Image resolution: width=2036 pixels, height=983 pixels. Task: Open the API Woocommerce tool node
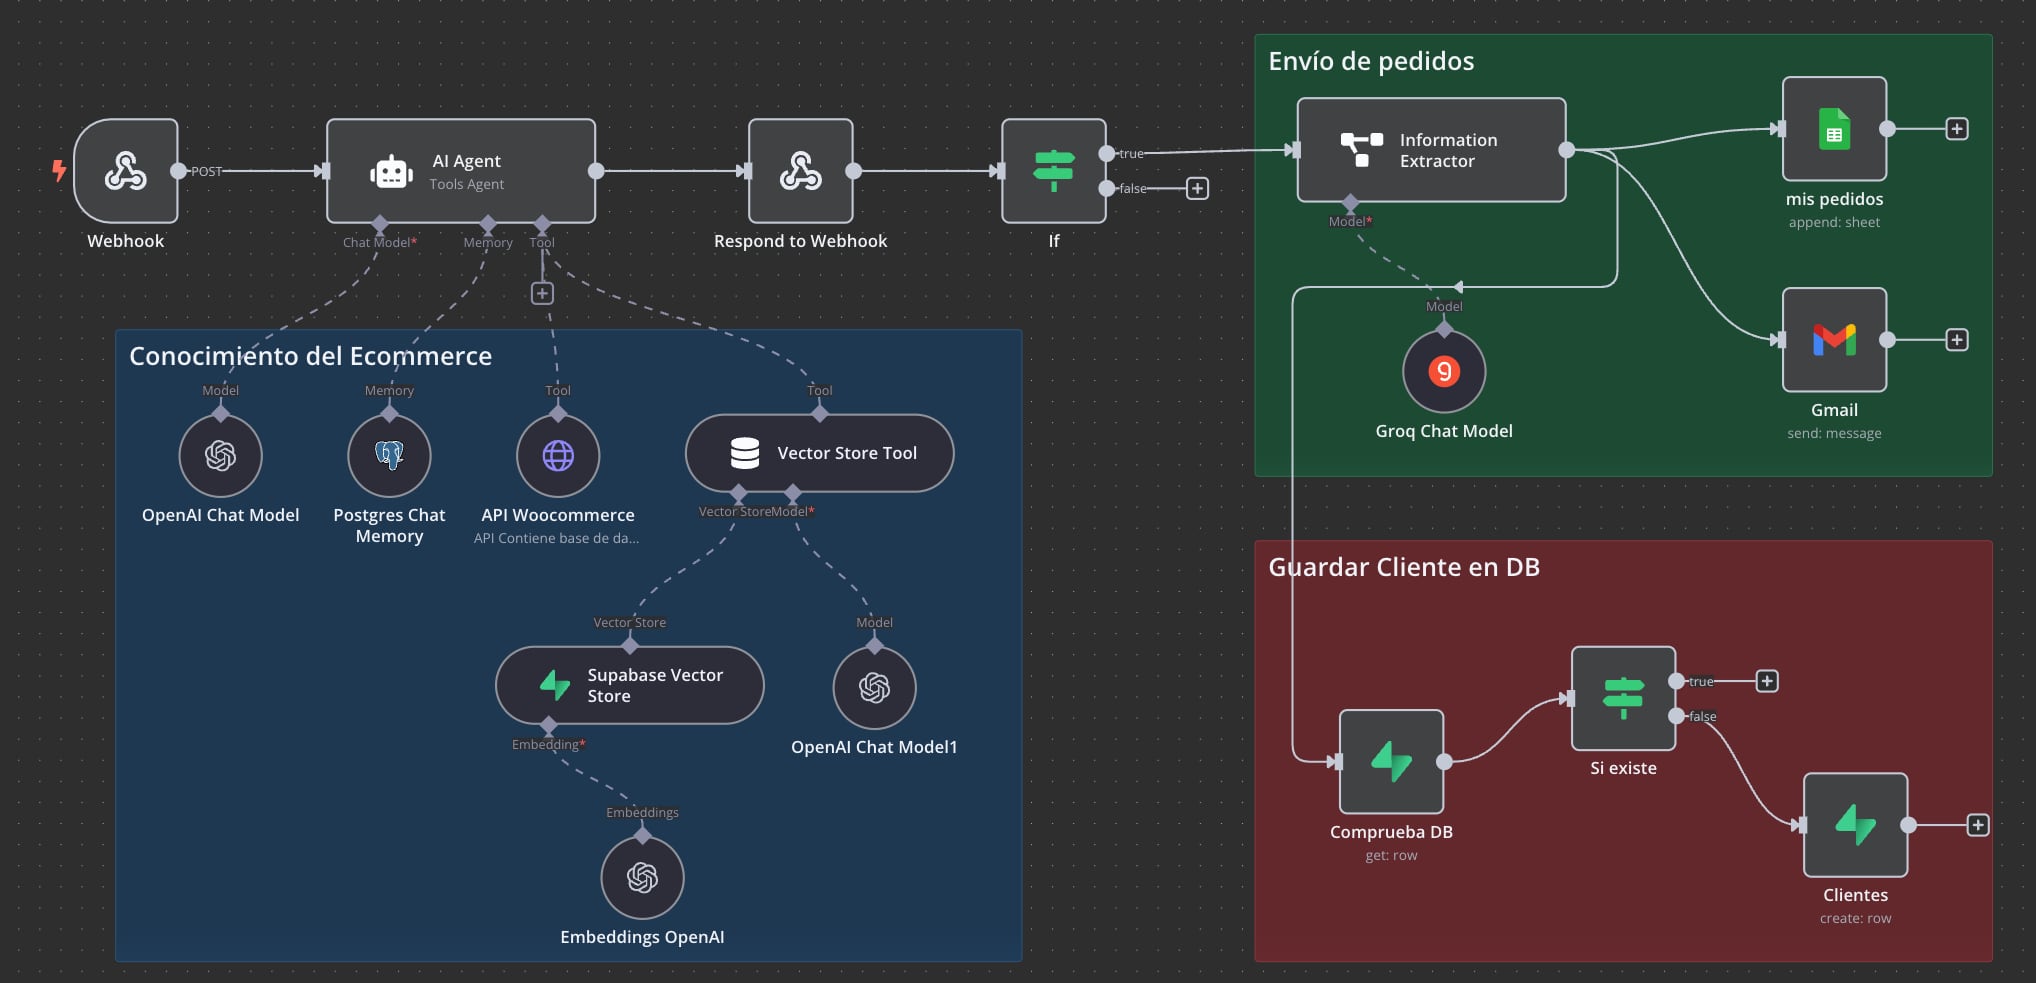click(x=558, y=456)
